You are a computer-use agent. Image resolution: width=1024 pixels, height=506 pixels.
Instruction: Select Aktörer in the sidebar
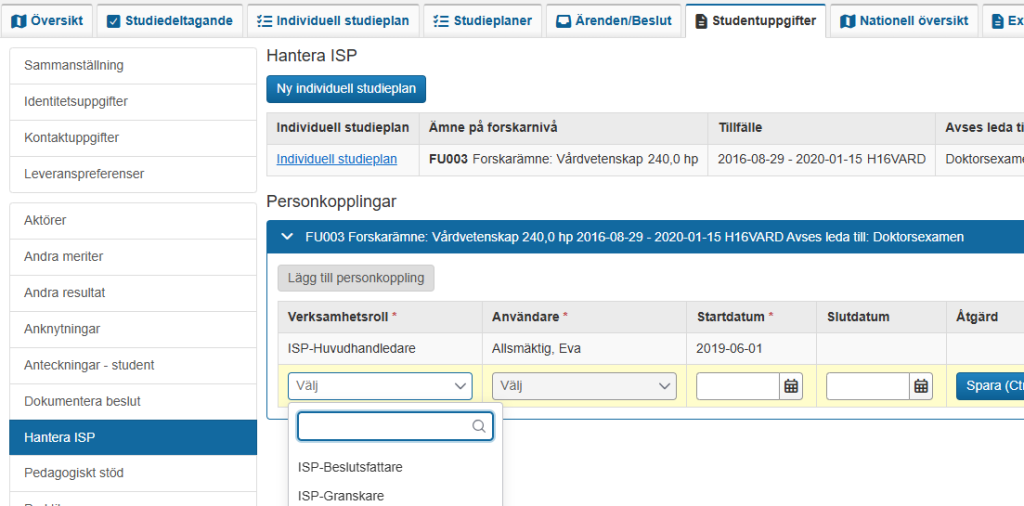(x=133, y=221)
